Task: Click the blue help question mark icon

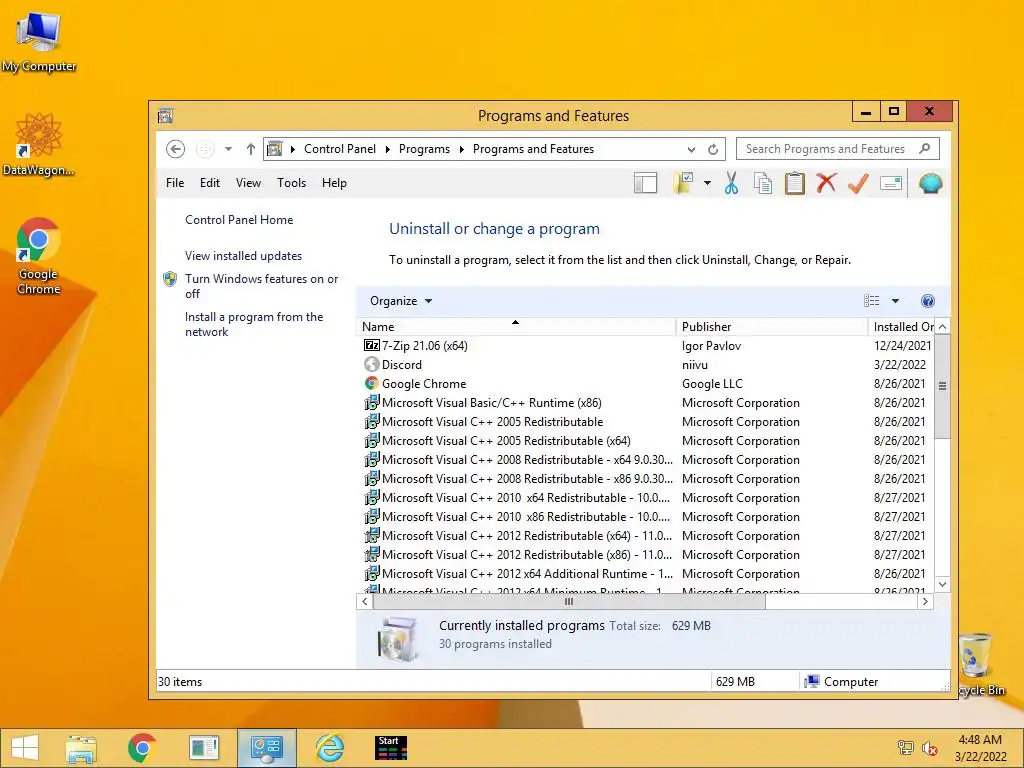Action: (927, 301)
